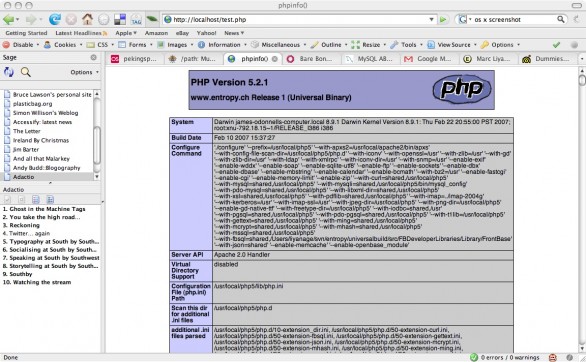Screen dimensions: 586x362
Task: Open the Outline dropdown menu
Action: click(329, 44)
